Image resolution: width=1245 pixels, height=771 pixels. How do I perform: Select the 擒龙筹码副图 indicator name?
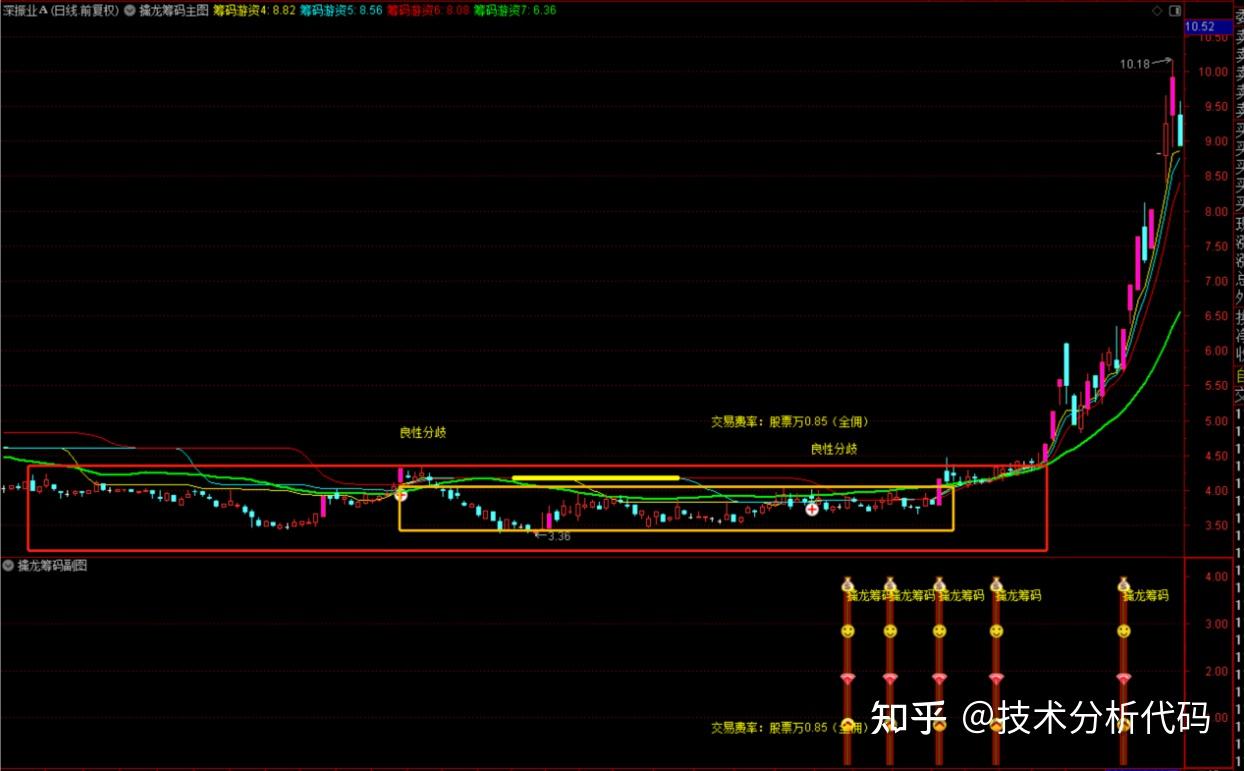pos(53,566)
